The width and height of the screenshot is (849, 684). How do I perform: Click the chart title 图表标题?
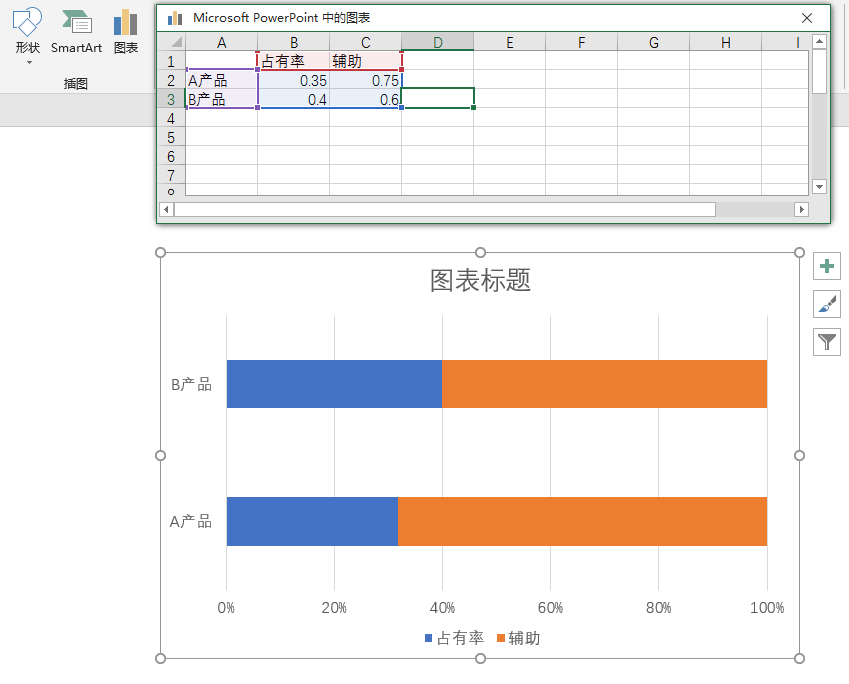[480, 280]
